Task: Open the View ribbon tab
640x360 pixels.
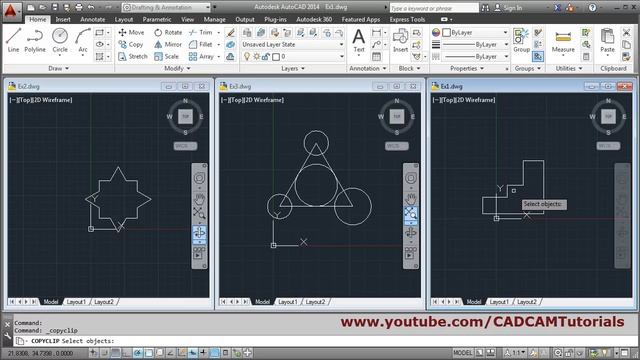Action: click(x=187, y=19)
